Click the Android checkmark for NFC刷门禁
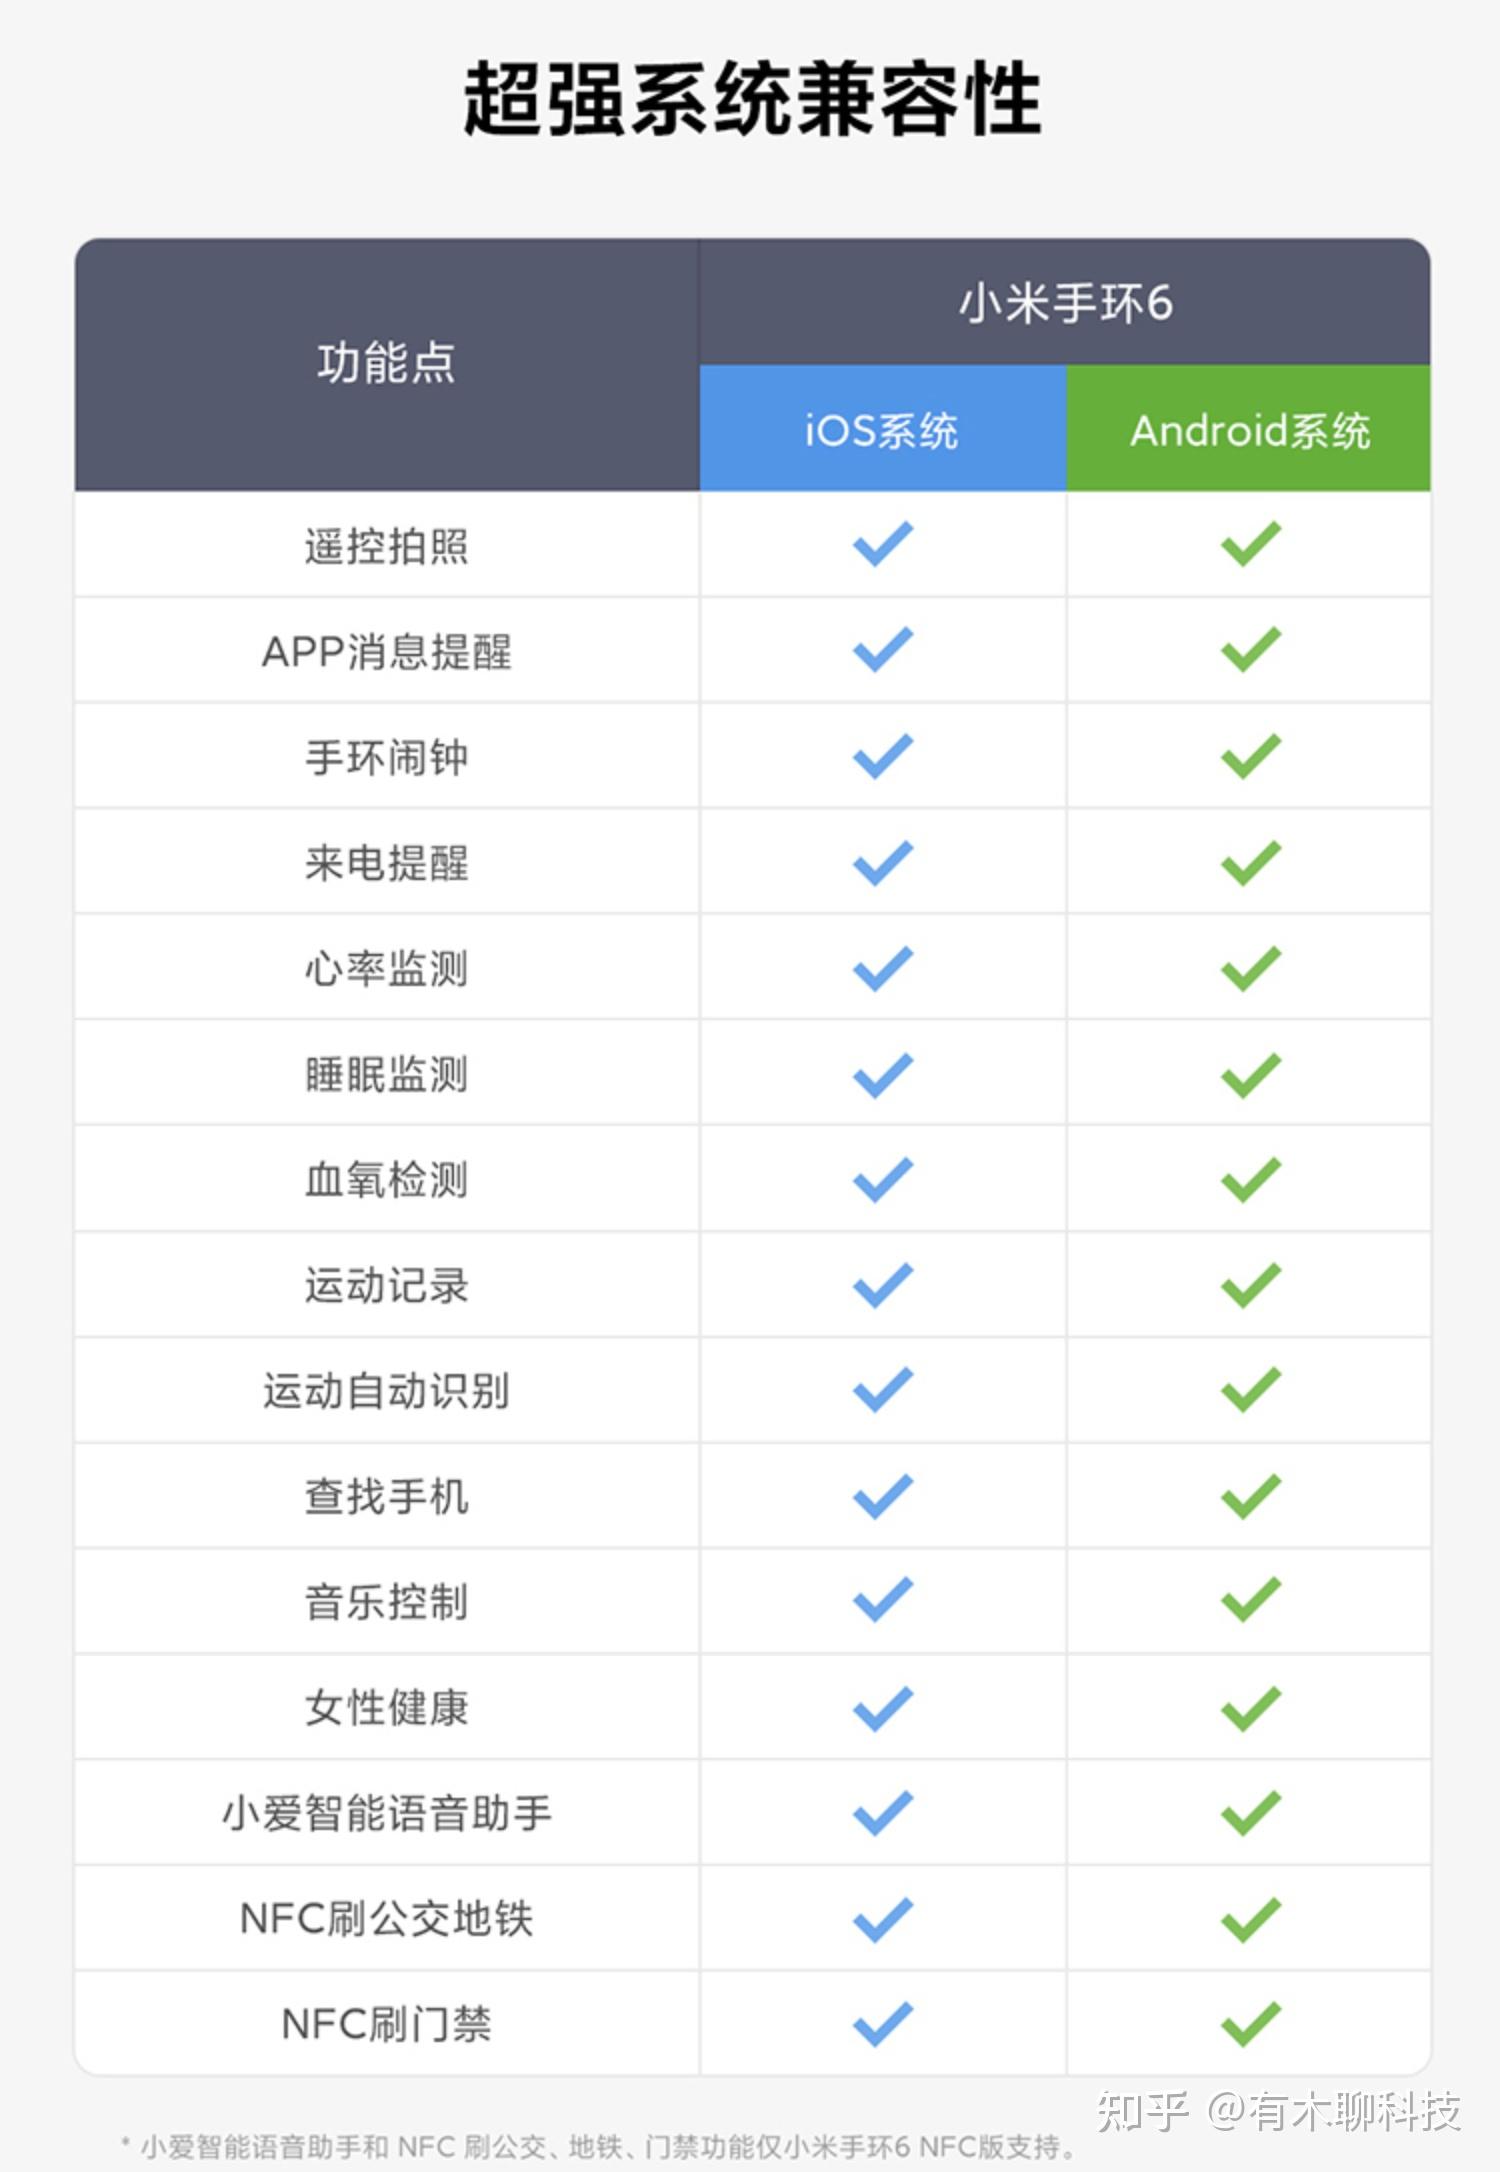 coord(1251,2024)
